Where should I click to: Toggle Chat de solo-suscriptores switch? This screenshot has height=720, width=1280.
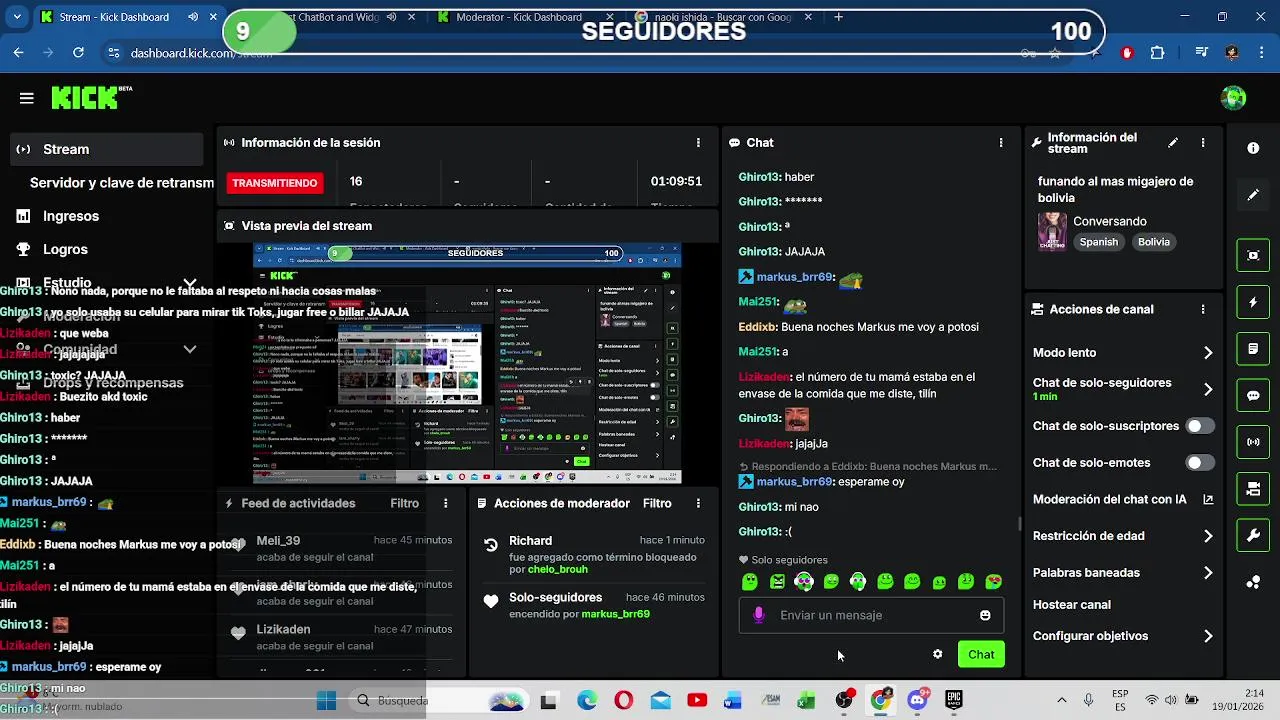[x=1200, y=426]
